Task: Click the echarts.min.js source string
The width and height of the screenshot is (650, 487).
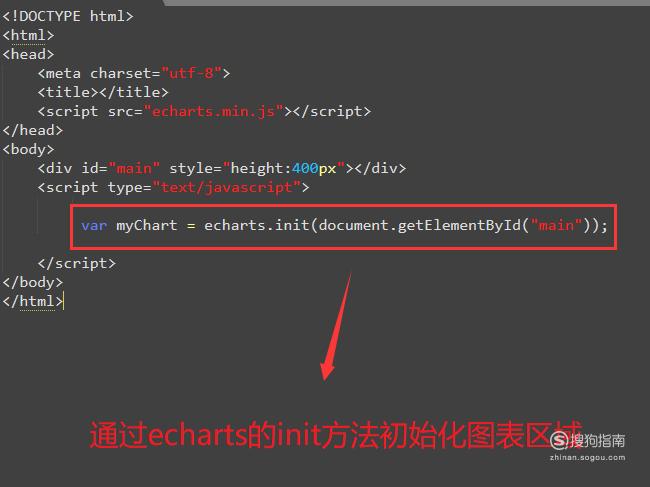Action: (x=213, y=111)
